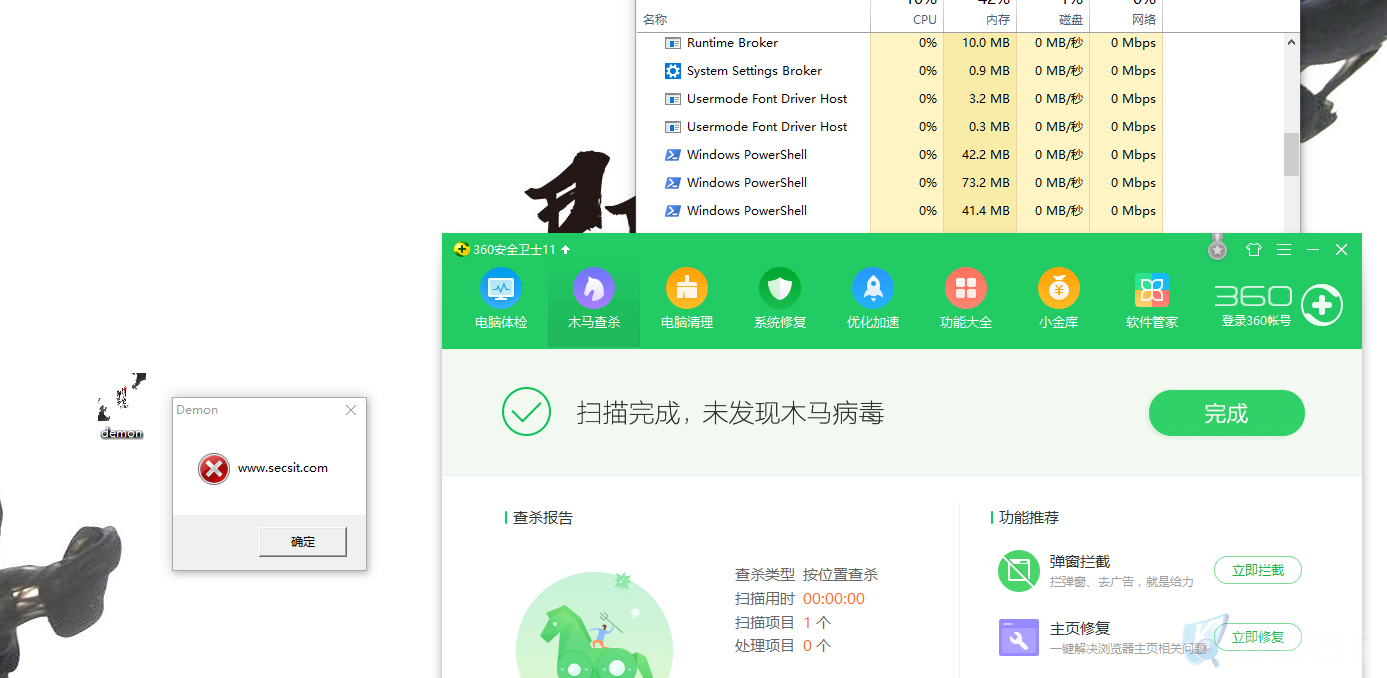Select the demon desktop shortcut icon
The width and height of the screenshot is (1387, 678).
[121, 405]
